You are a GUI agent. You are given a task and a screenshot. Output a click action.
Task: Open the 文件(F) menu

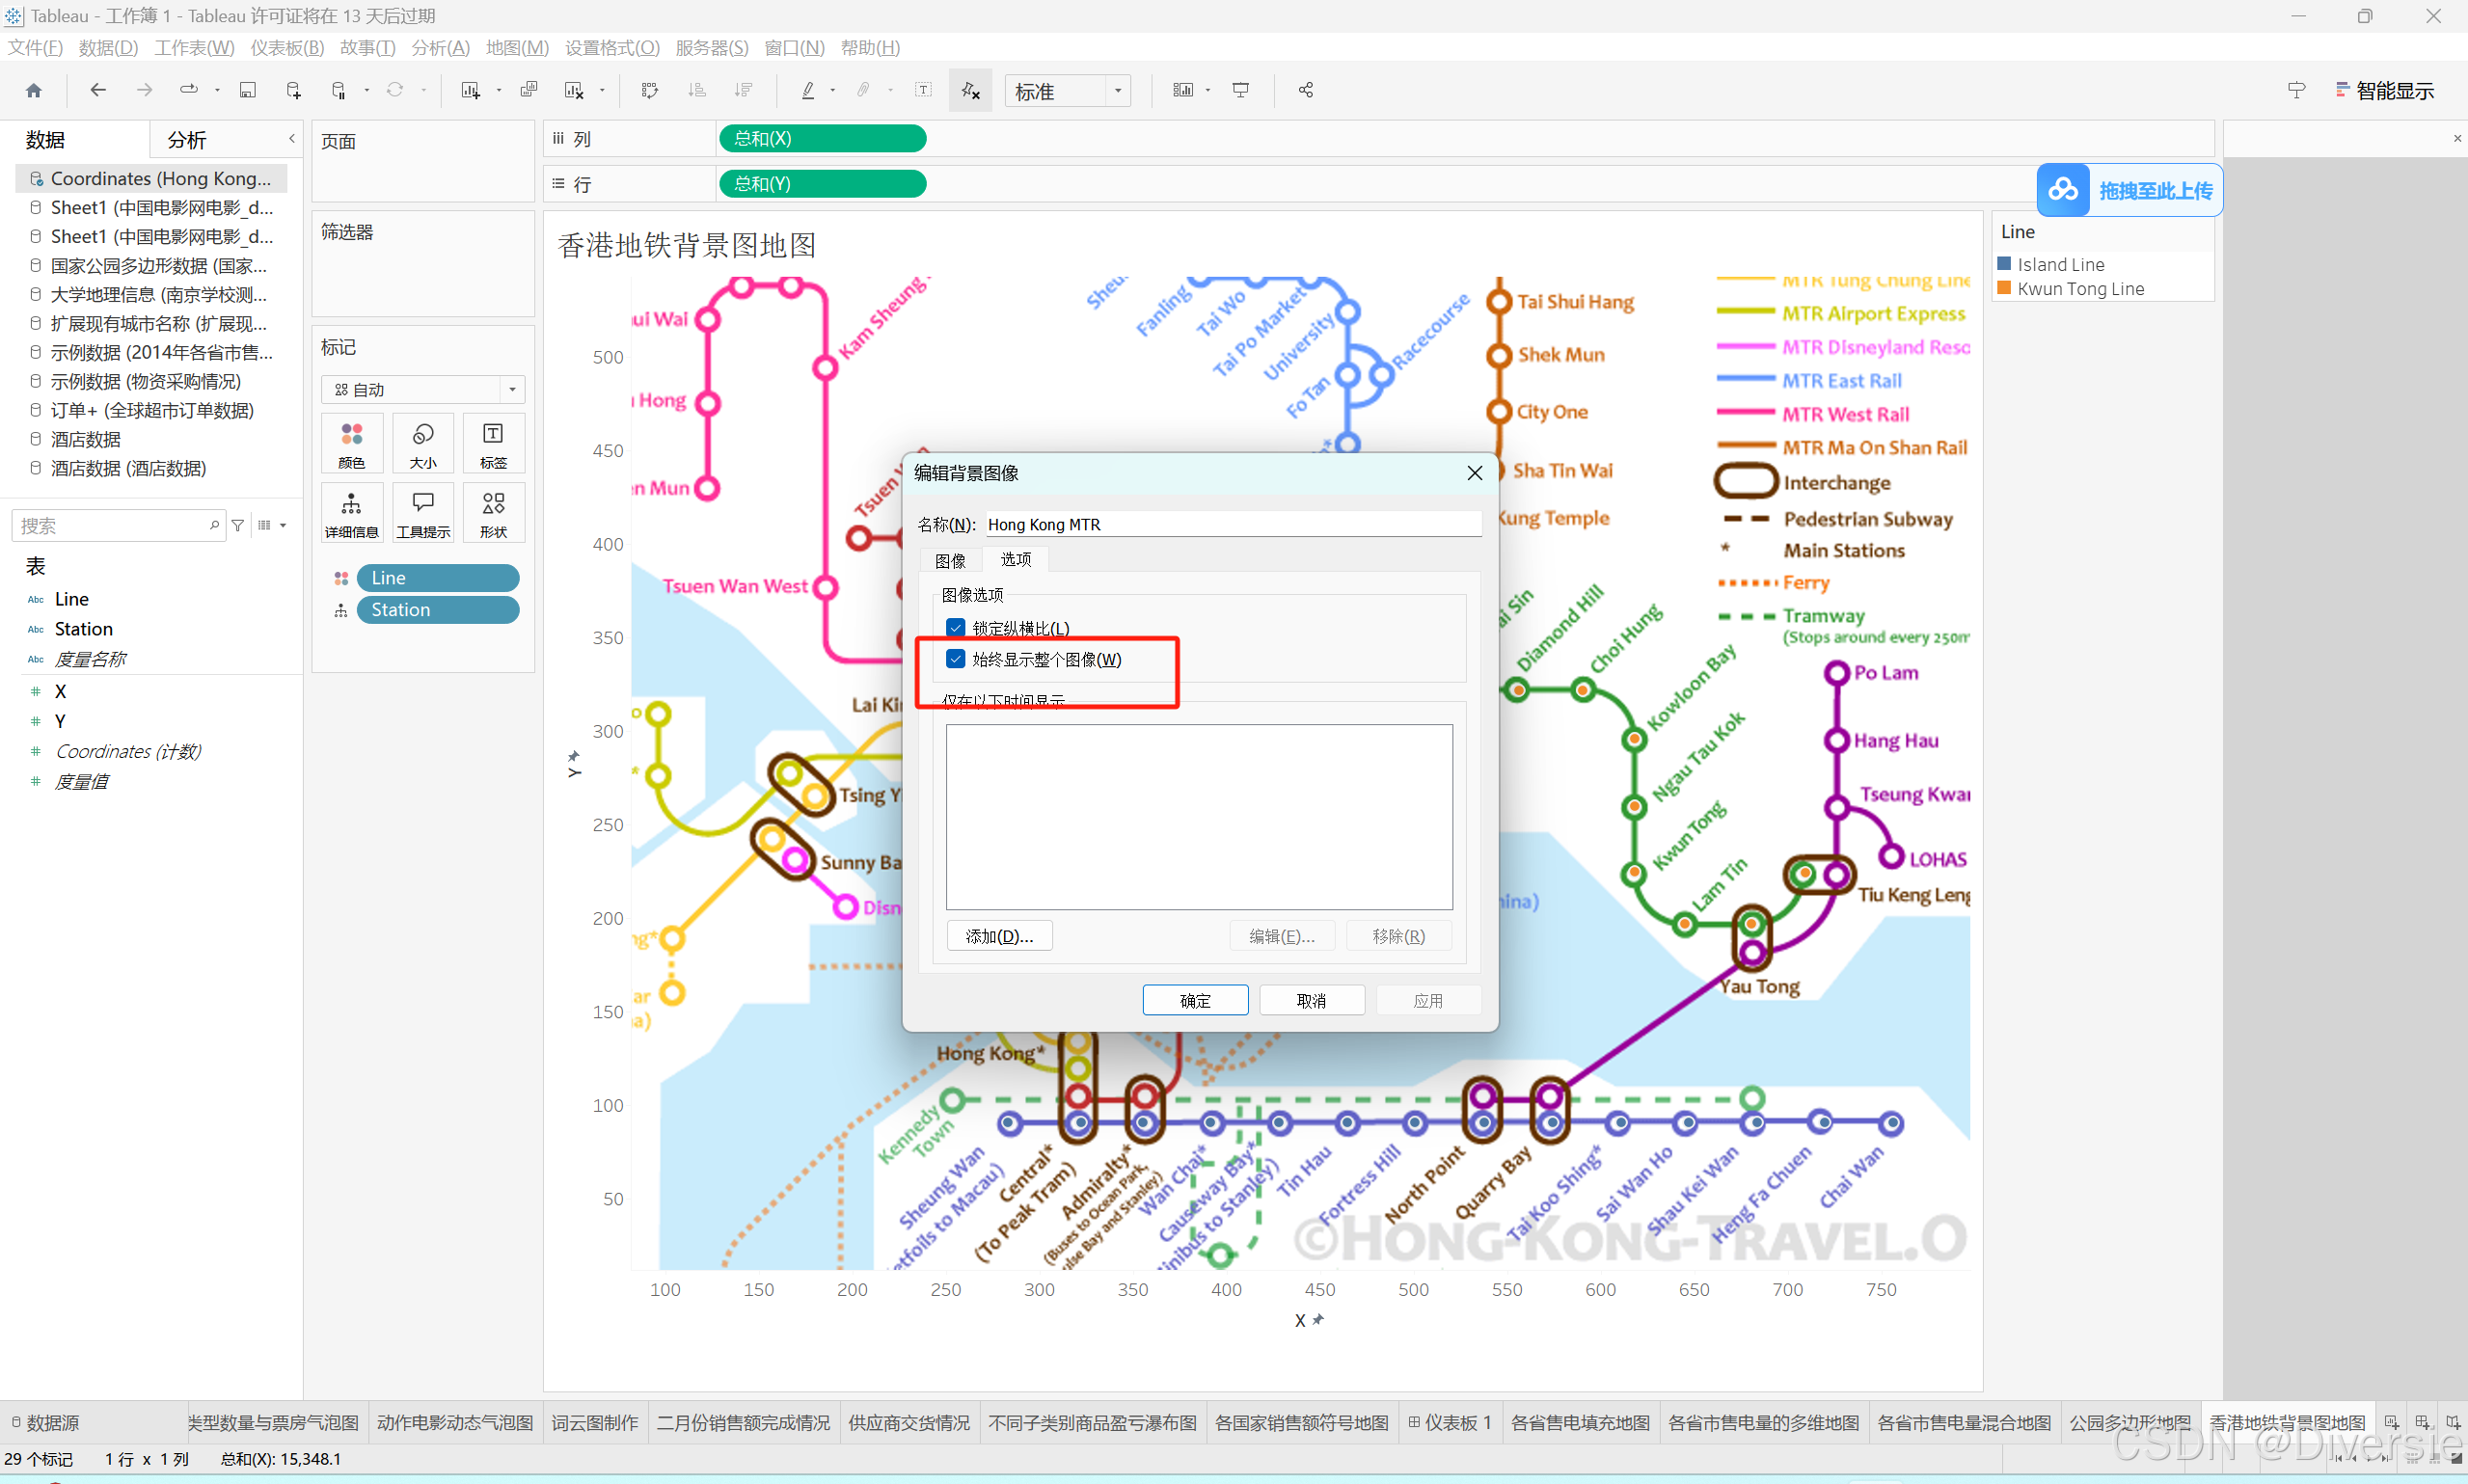click(35, 48)
